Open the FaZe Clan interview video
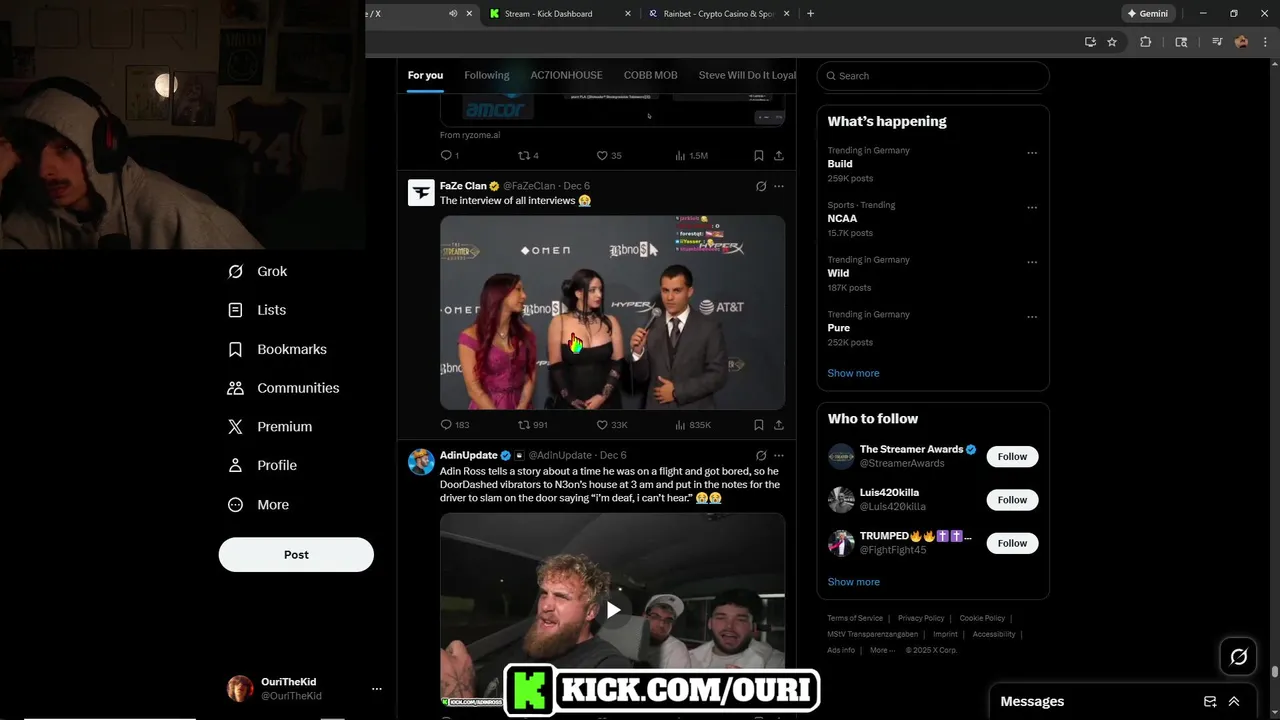 [612, 312]
